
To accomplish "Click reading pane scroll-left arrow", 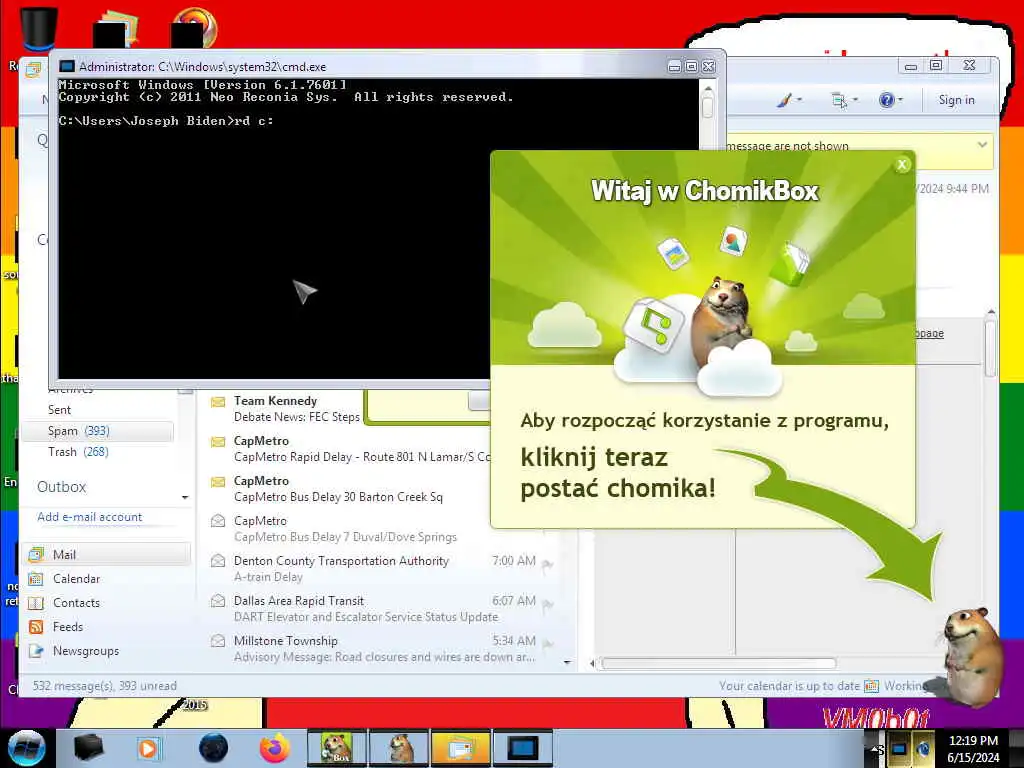I will [592, 664].
